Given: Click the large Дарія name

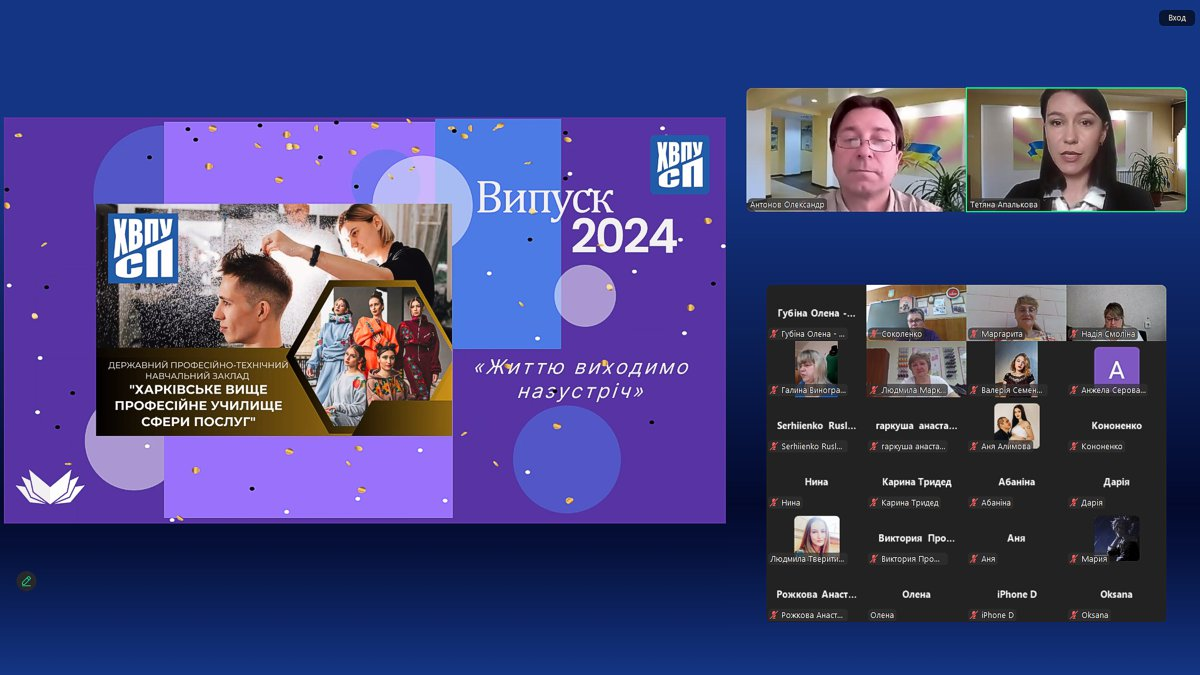Looking at the screenshot, I should click(1116, 481).
